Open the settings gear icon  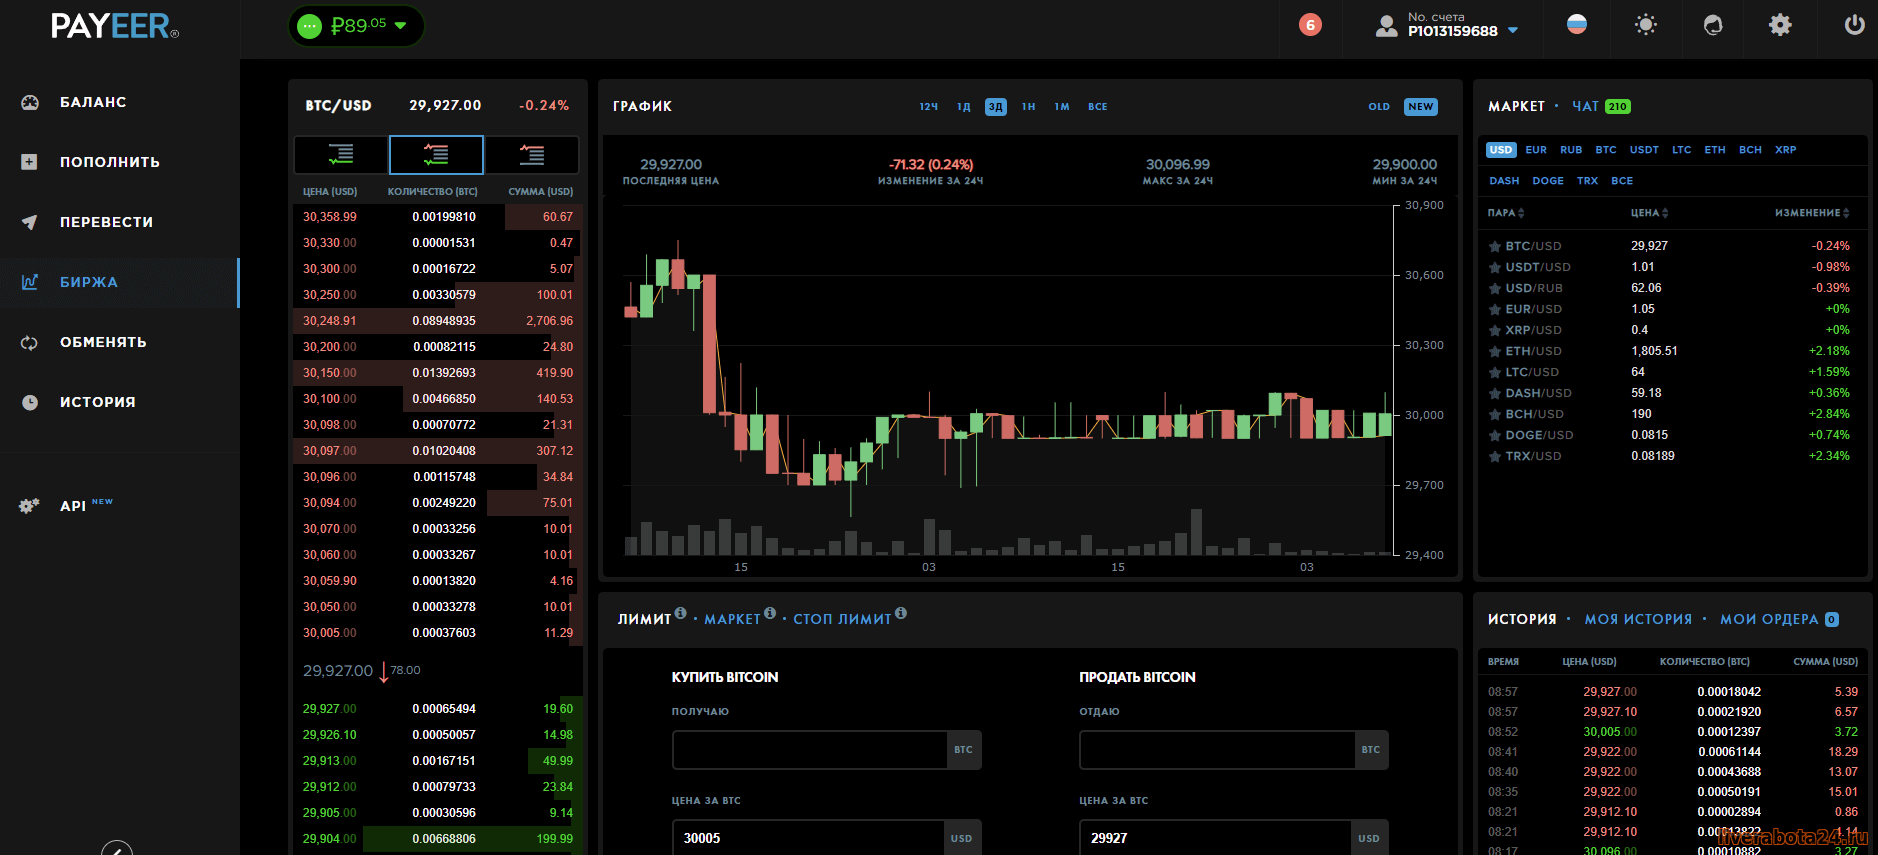pyautogui.click(x=1780, y=25)
